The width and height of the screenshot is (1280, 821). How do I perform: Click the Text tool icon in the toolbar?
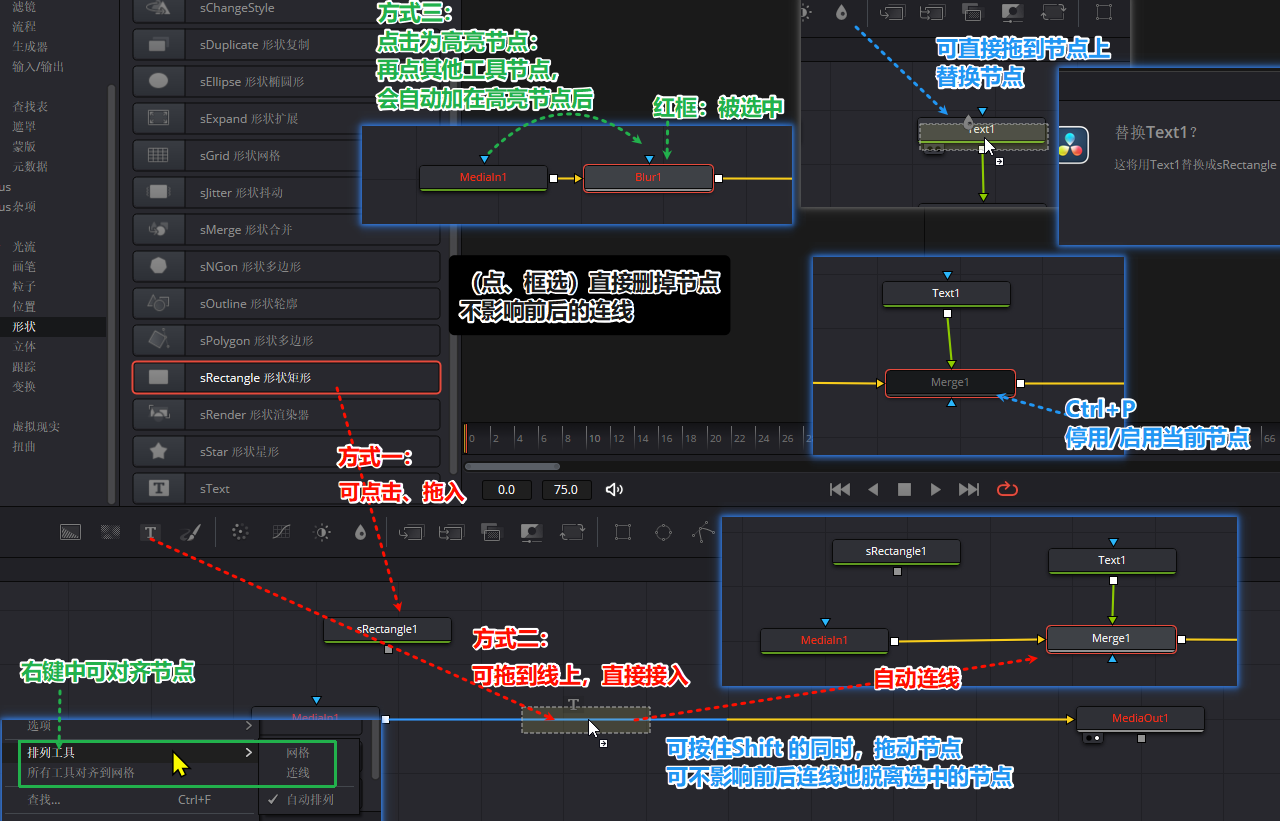(150, 533)
